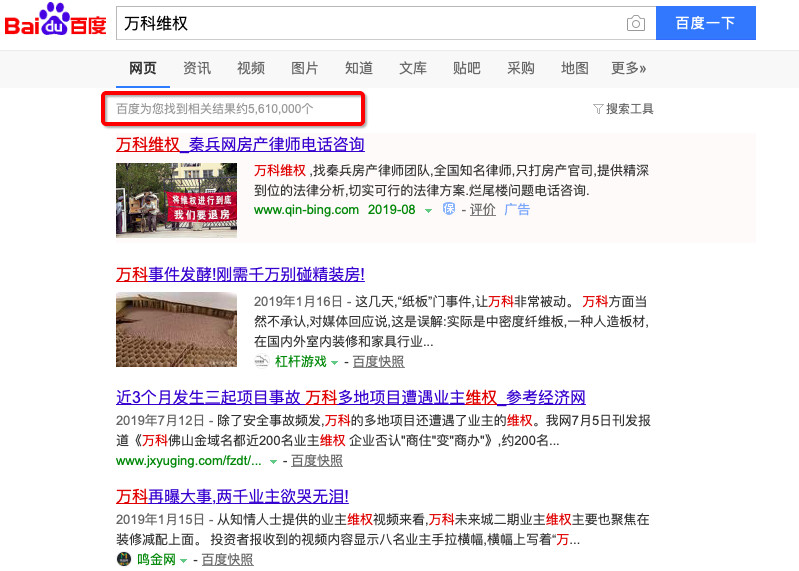Open result 万科再曝大事,两千业主欲哭无泪!

232,496
